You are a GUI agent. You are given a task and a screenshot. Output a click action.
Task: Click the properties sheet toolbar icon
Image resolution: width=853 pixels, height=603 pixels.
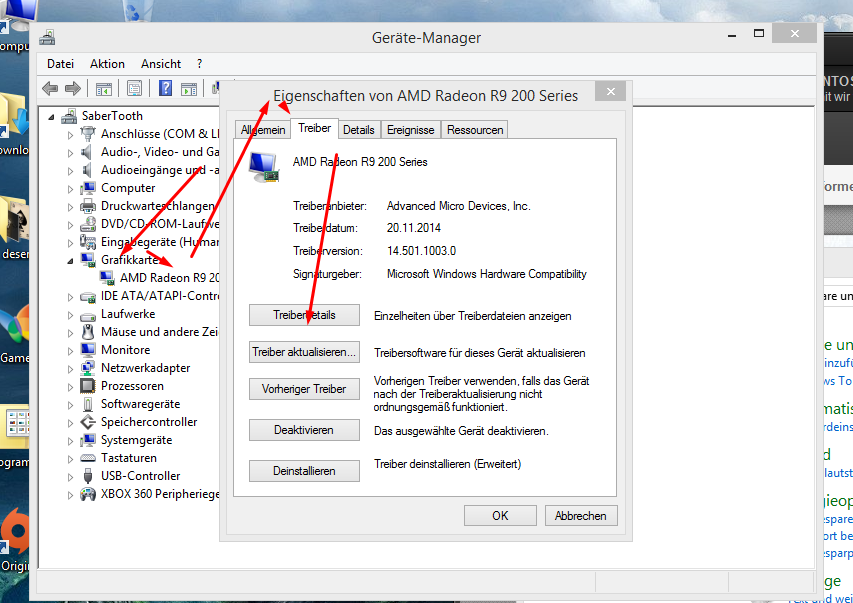coord(134,88)
